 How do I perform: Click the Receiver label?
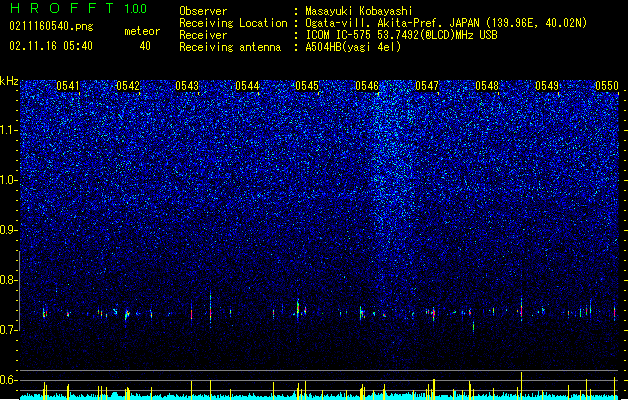tap(203, 35)
